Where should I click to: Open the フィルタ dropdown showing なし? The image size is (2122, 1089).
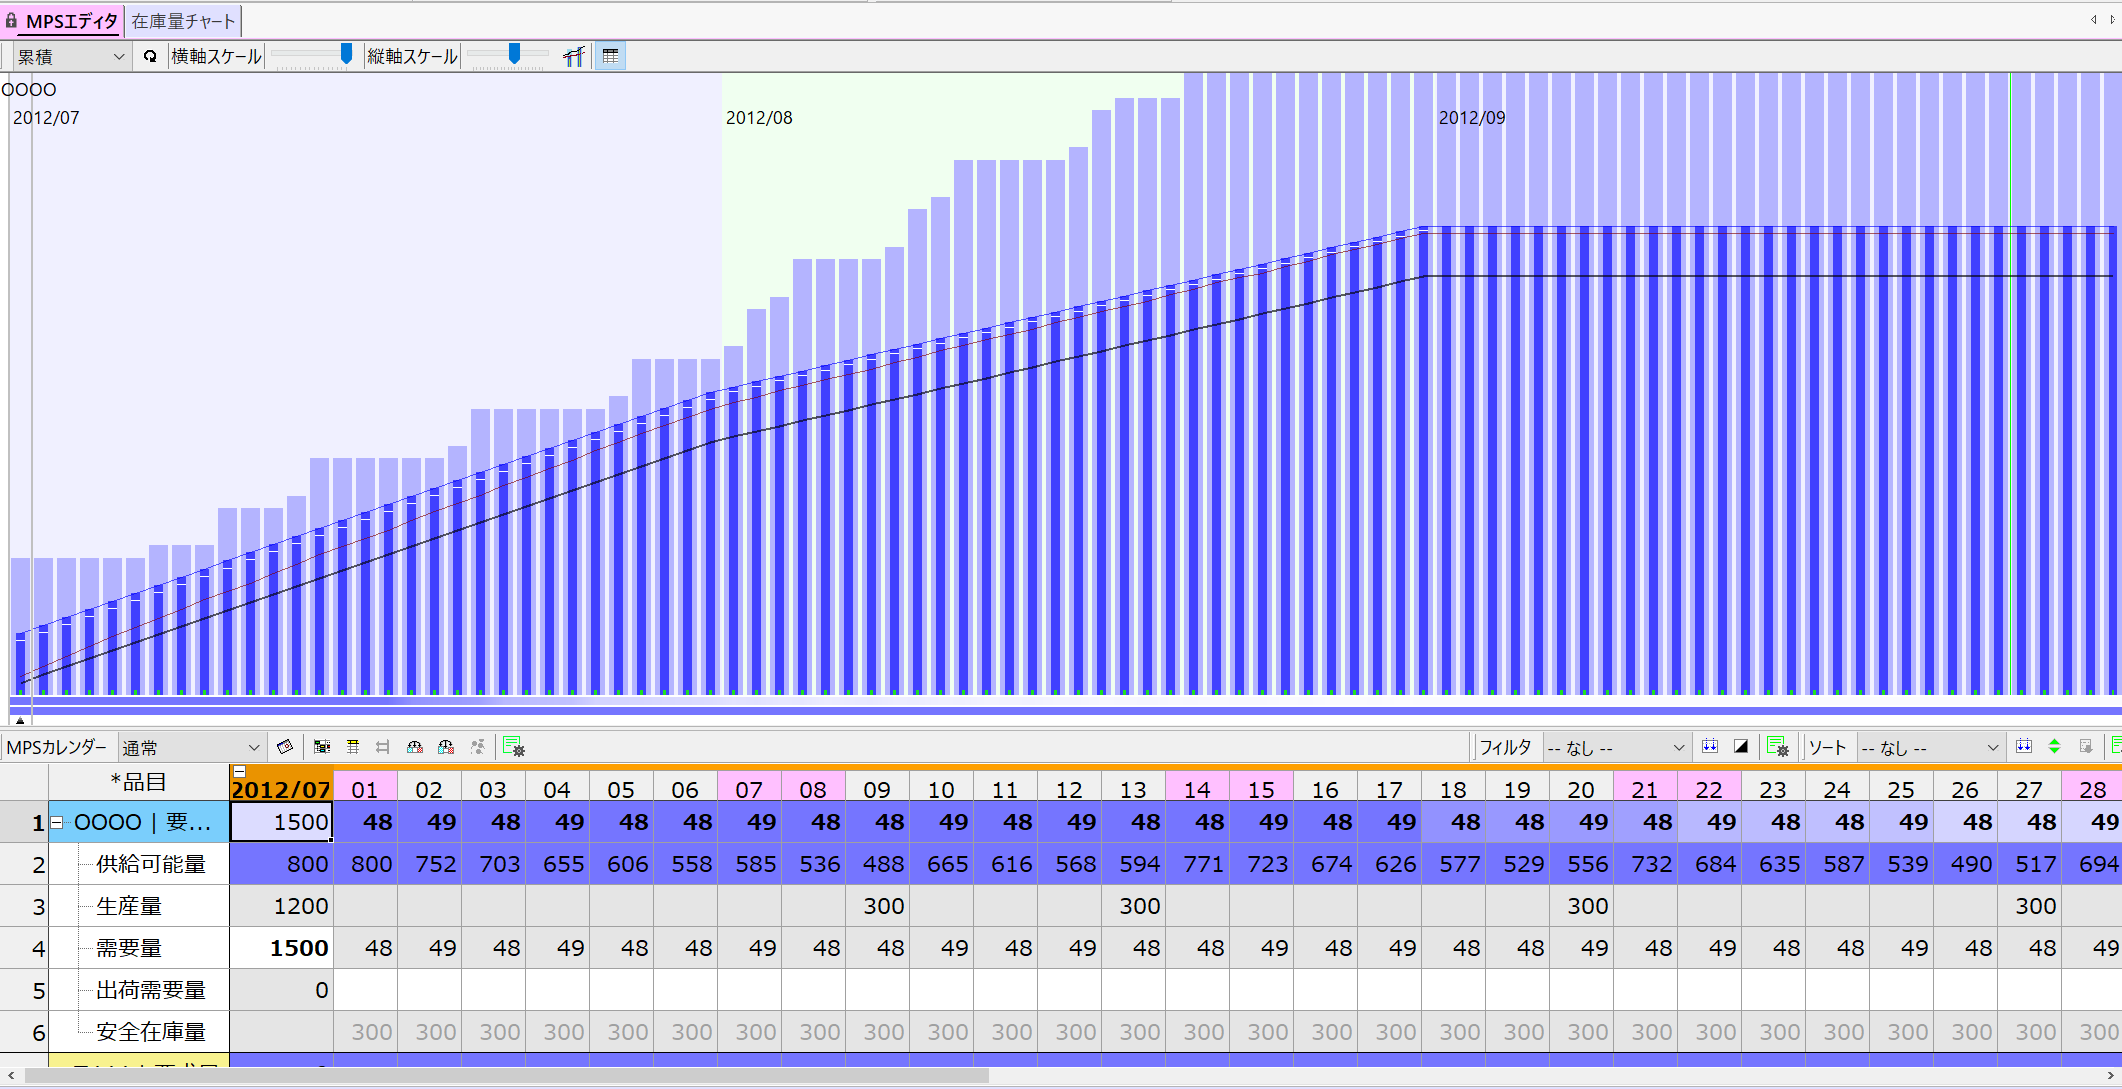pos(1616,747)
